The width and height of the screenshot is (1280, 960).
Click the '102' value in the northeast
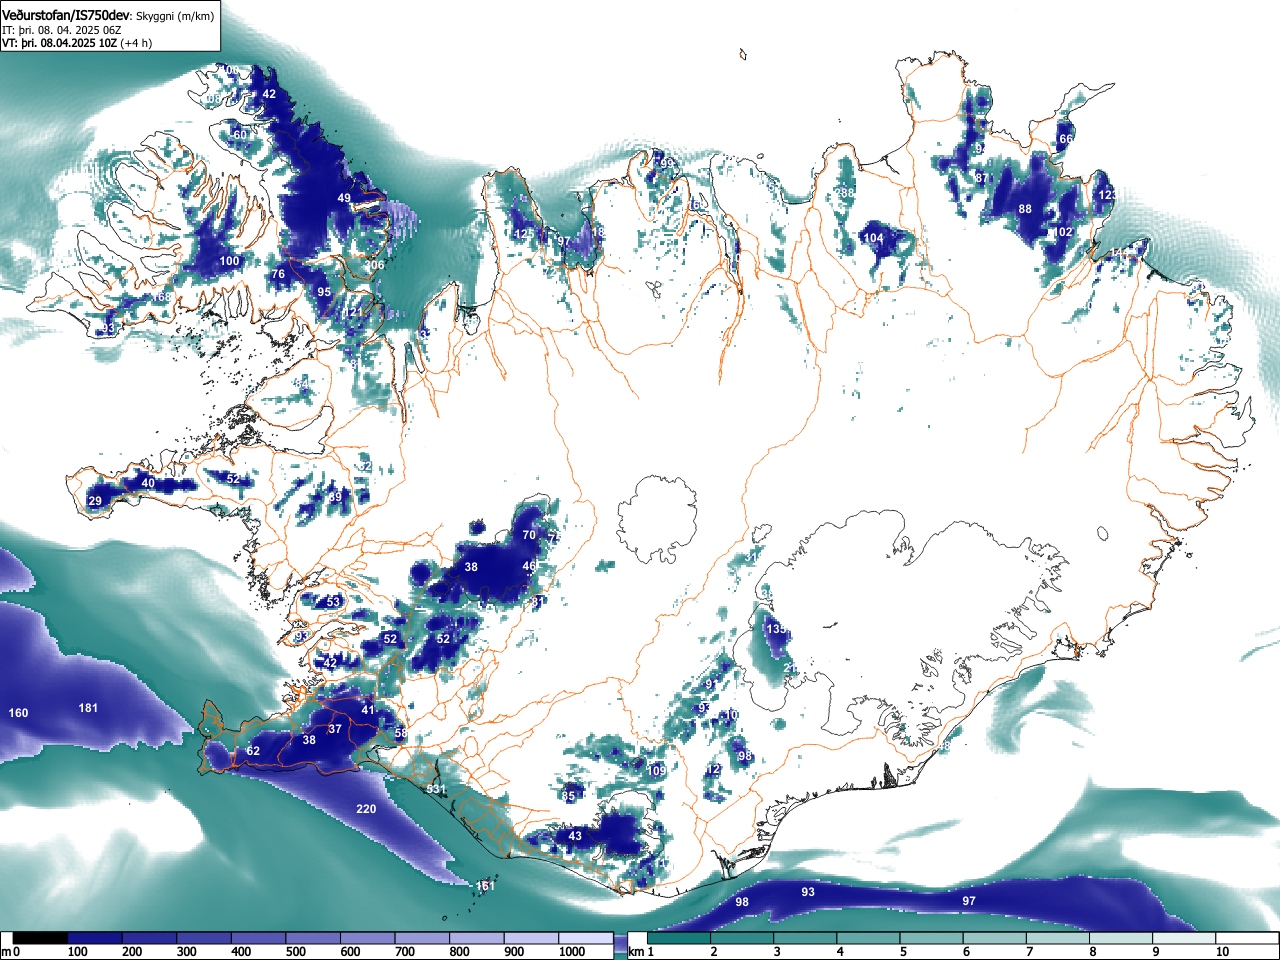pyautogui.click(x=1062, y=232)
